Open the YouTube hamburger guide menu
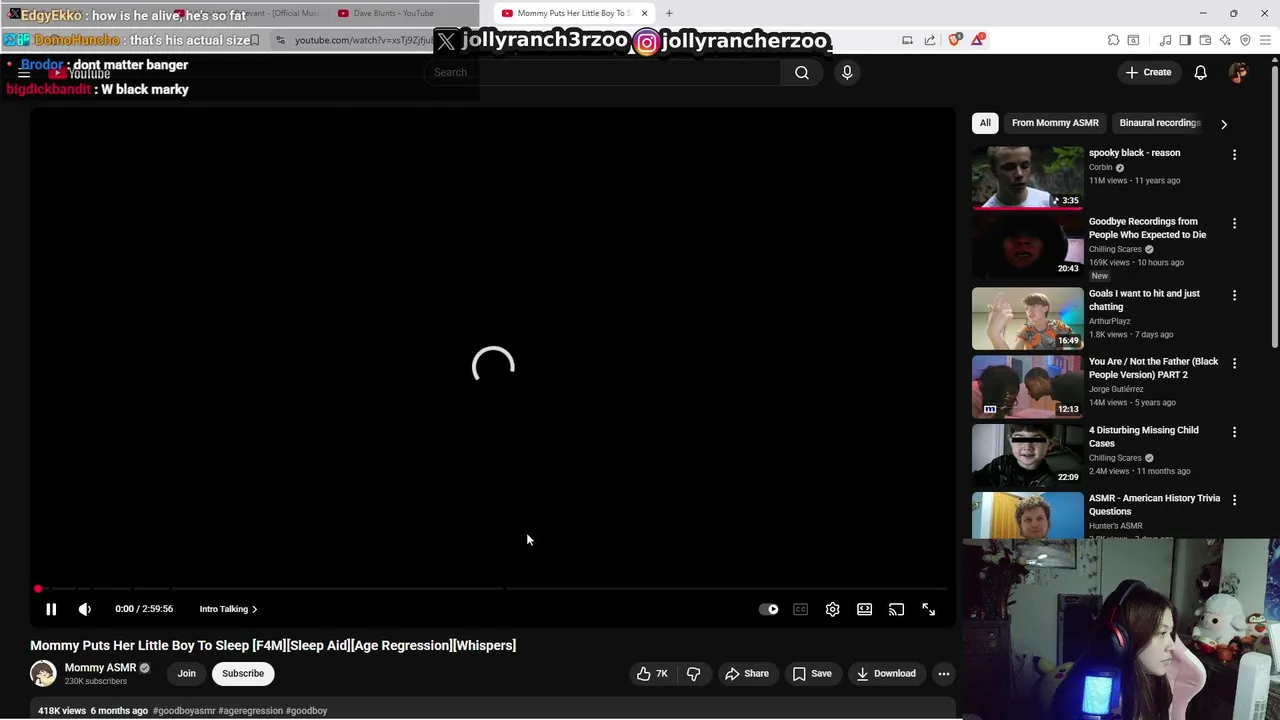 (x=24, y=73)
